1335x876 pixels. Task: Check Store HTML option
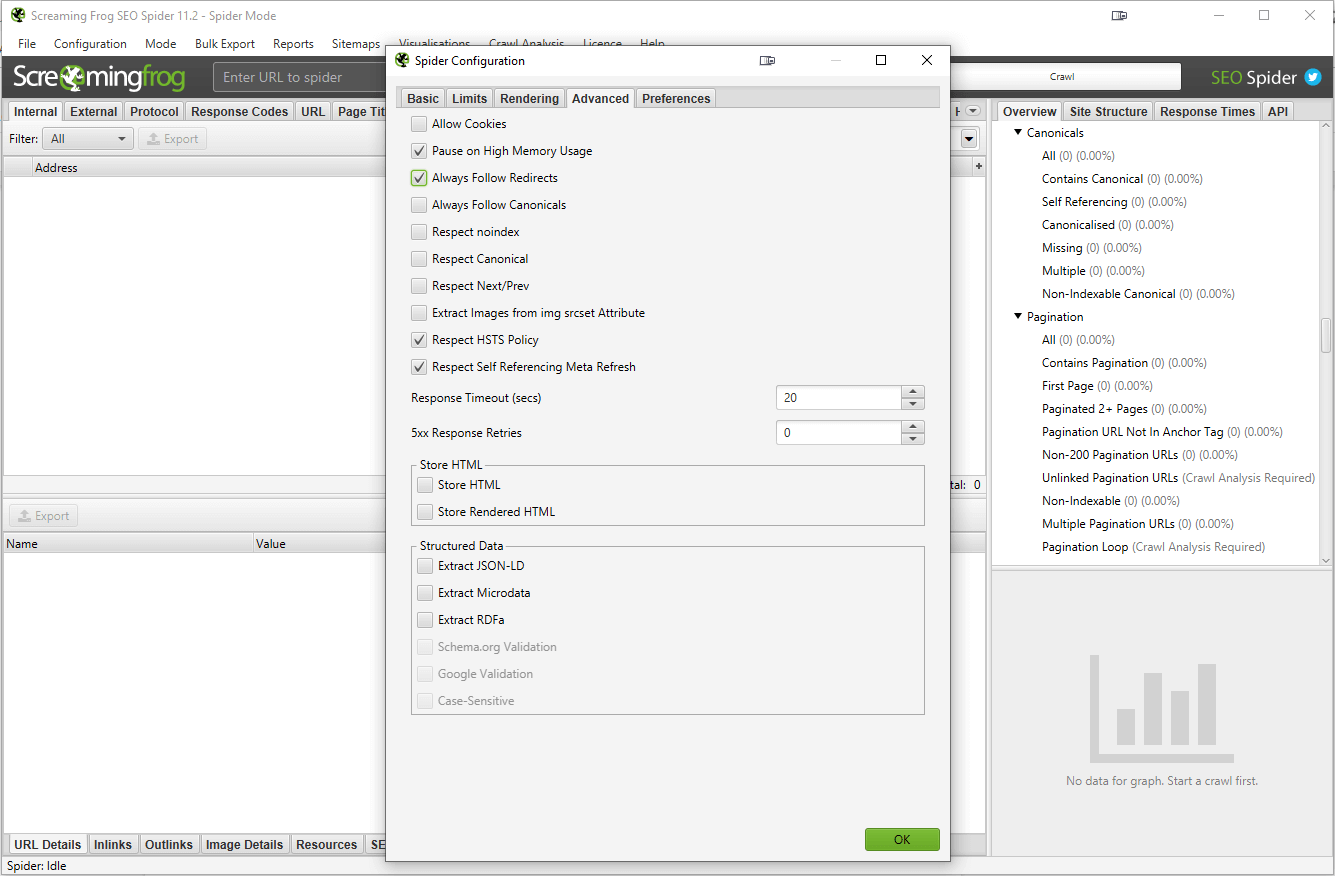[x=425, y=485]
